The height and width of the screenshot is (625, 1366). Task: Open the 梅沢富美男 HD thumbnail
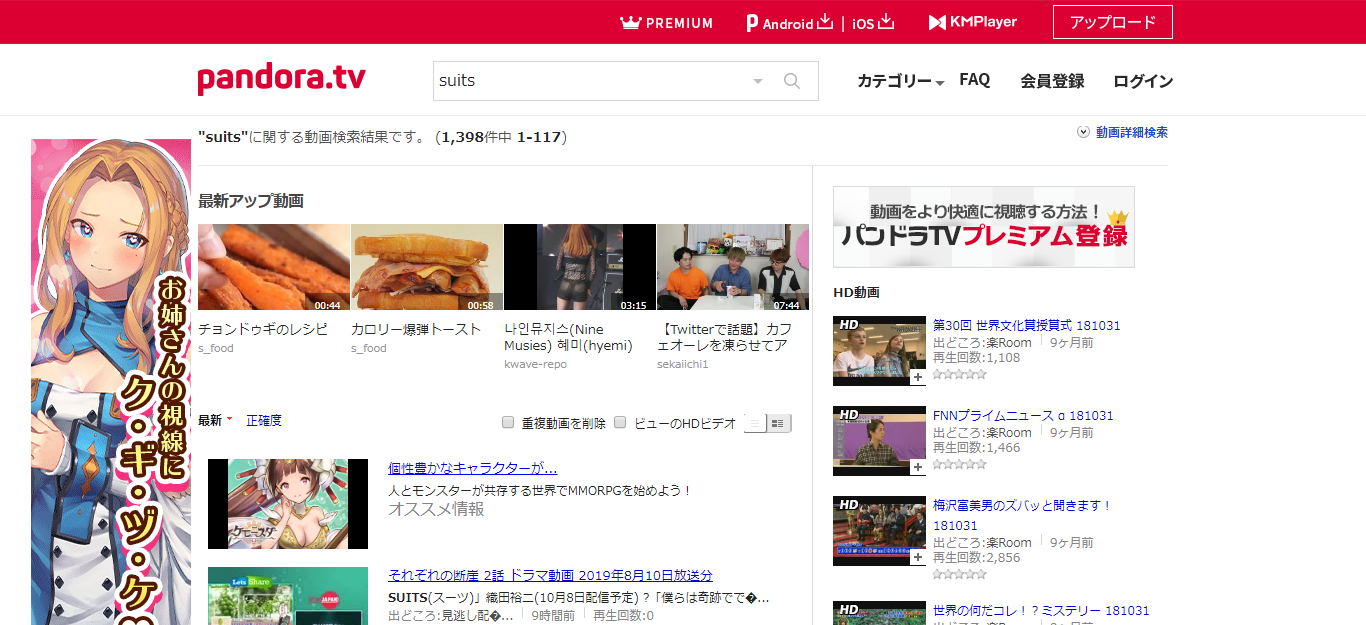pyautogui.click(x=879, y=531)
